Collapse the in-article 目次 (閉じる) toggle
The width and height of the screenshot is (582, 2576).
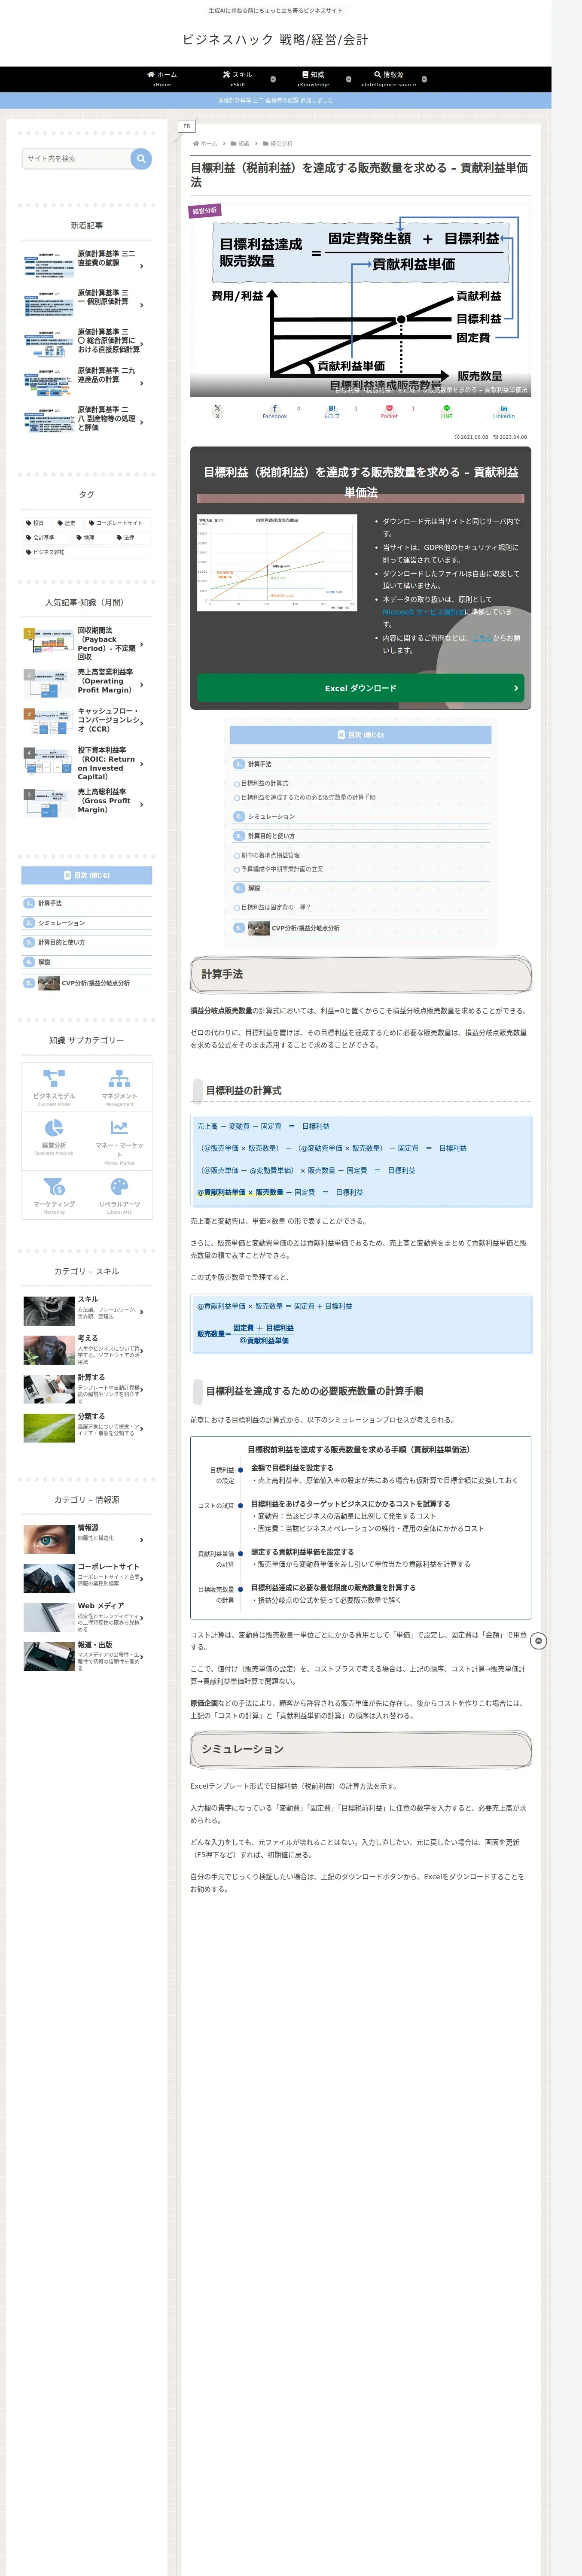coord(360,735)
